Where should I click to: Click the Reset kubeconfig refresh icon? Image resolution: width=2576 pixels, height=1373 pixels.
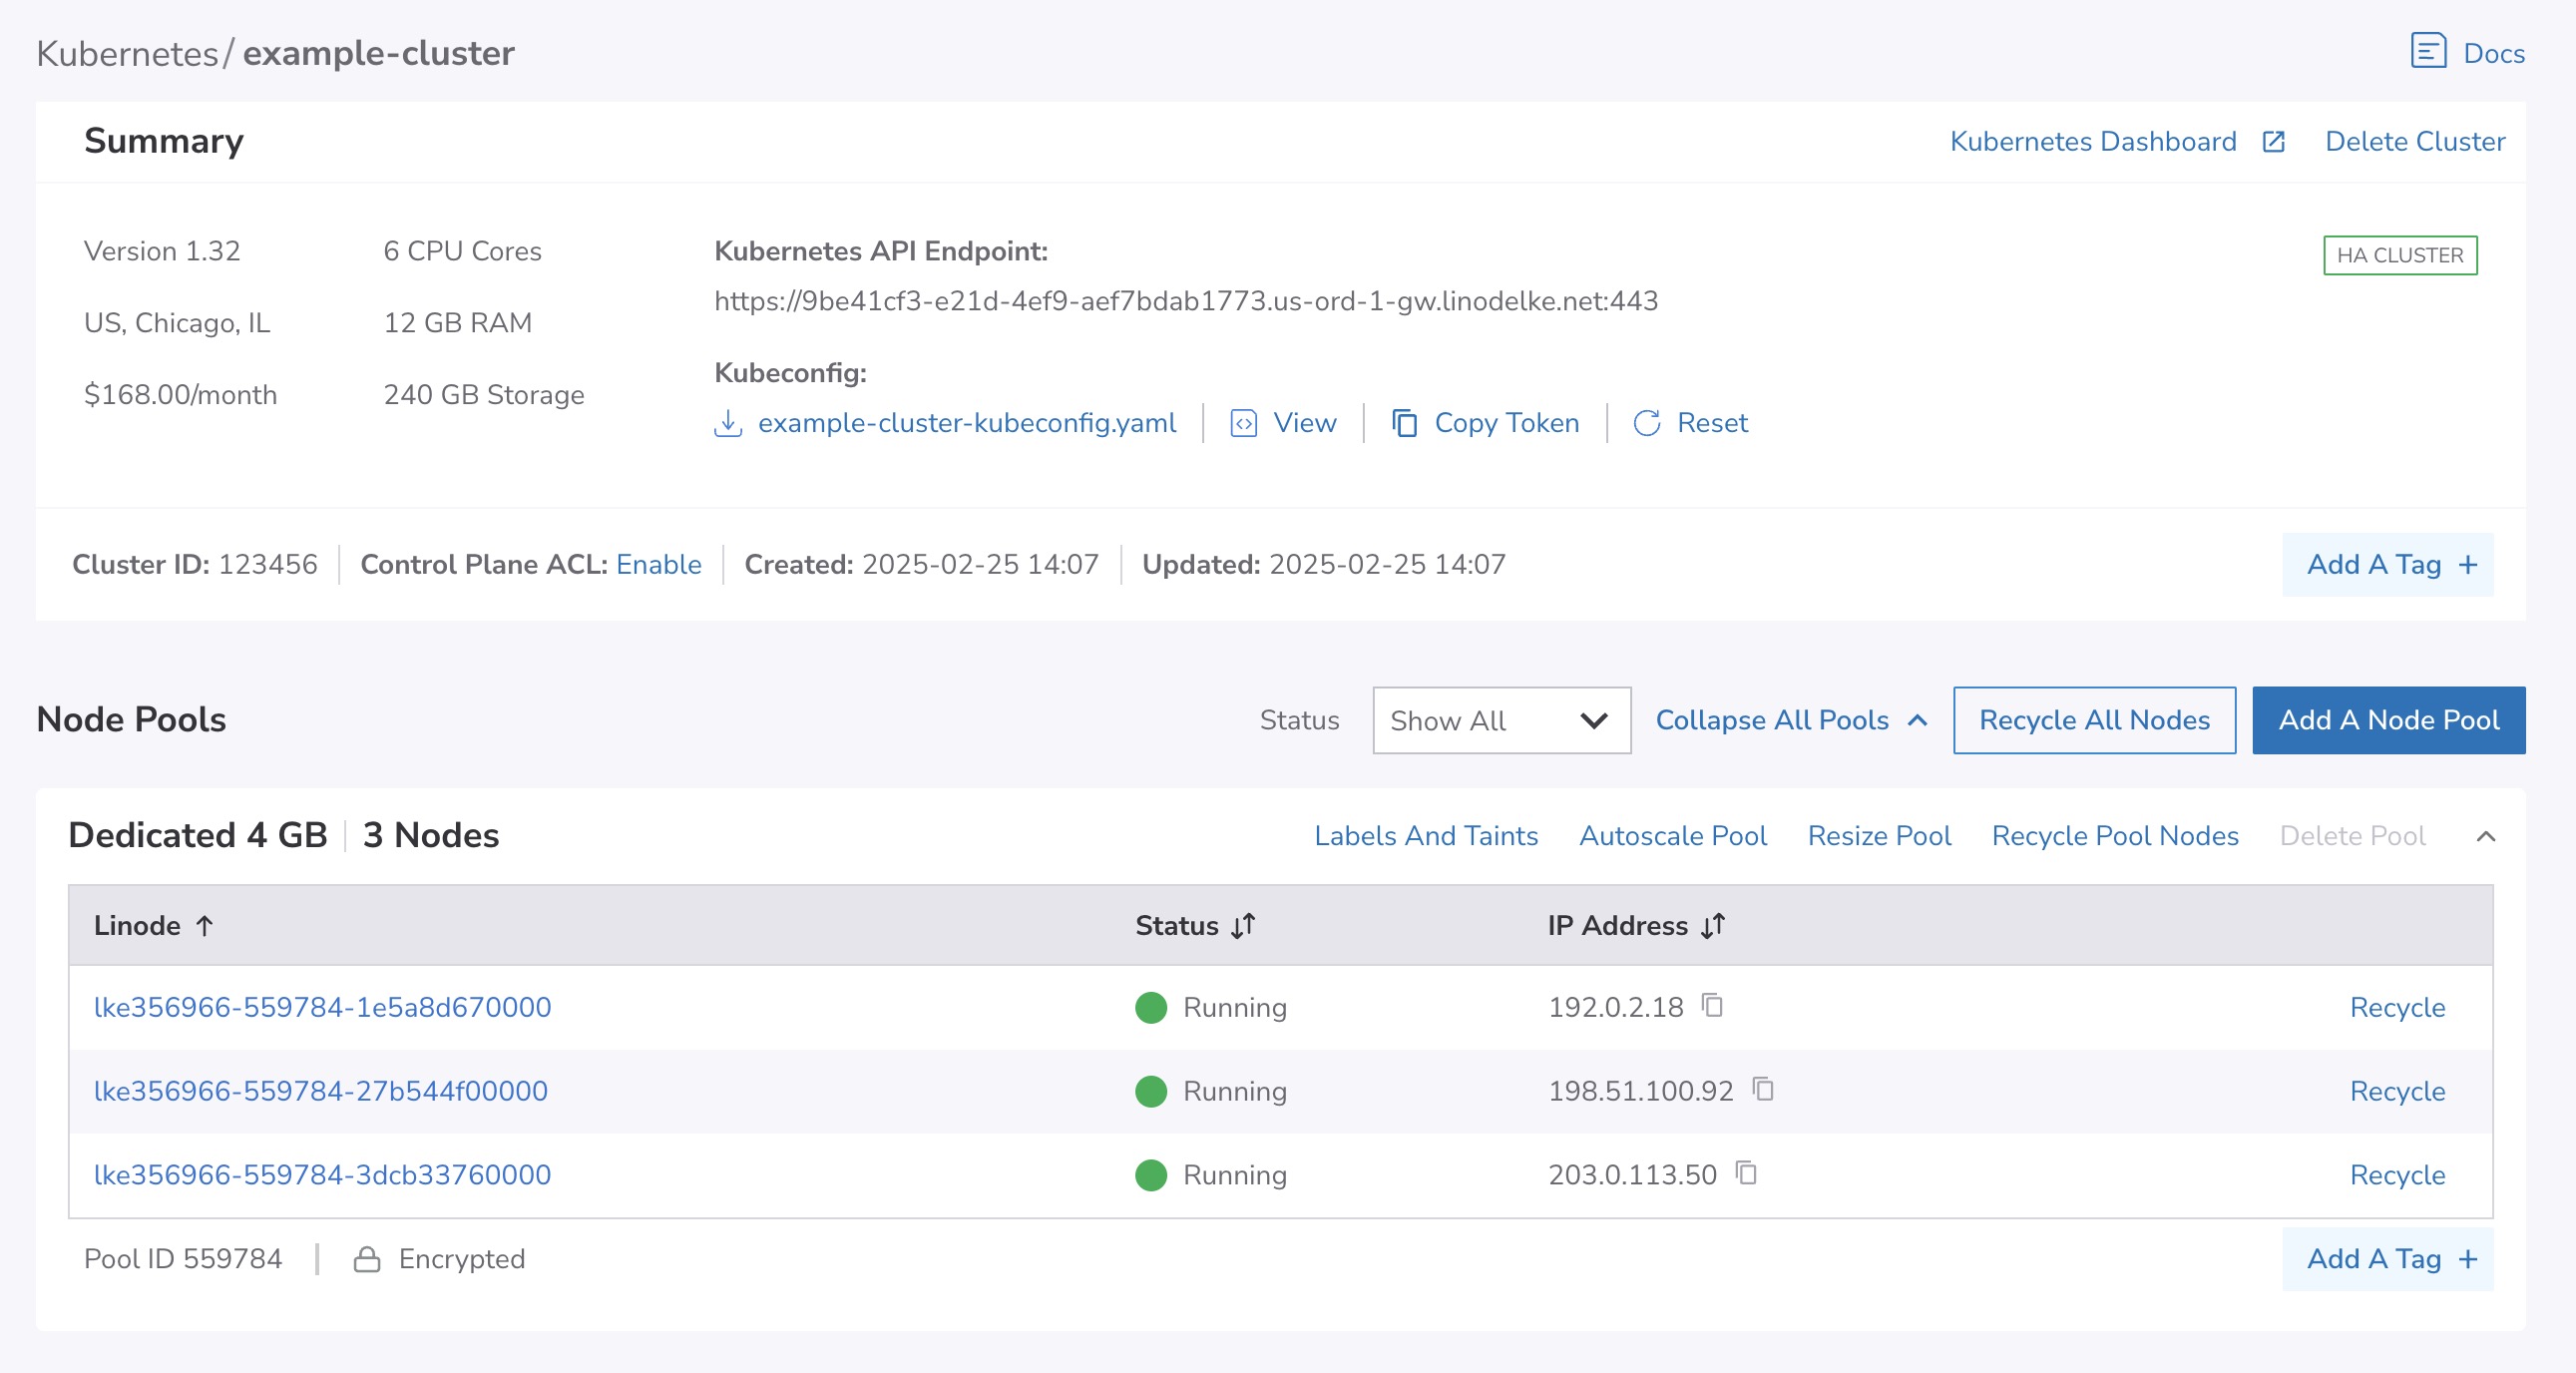pos(1646,424)
